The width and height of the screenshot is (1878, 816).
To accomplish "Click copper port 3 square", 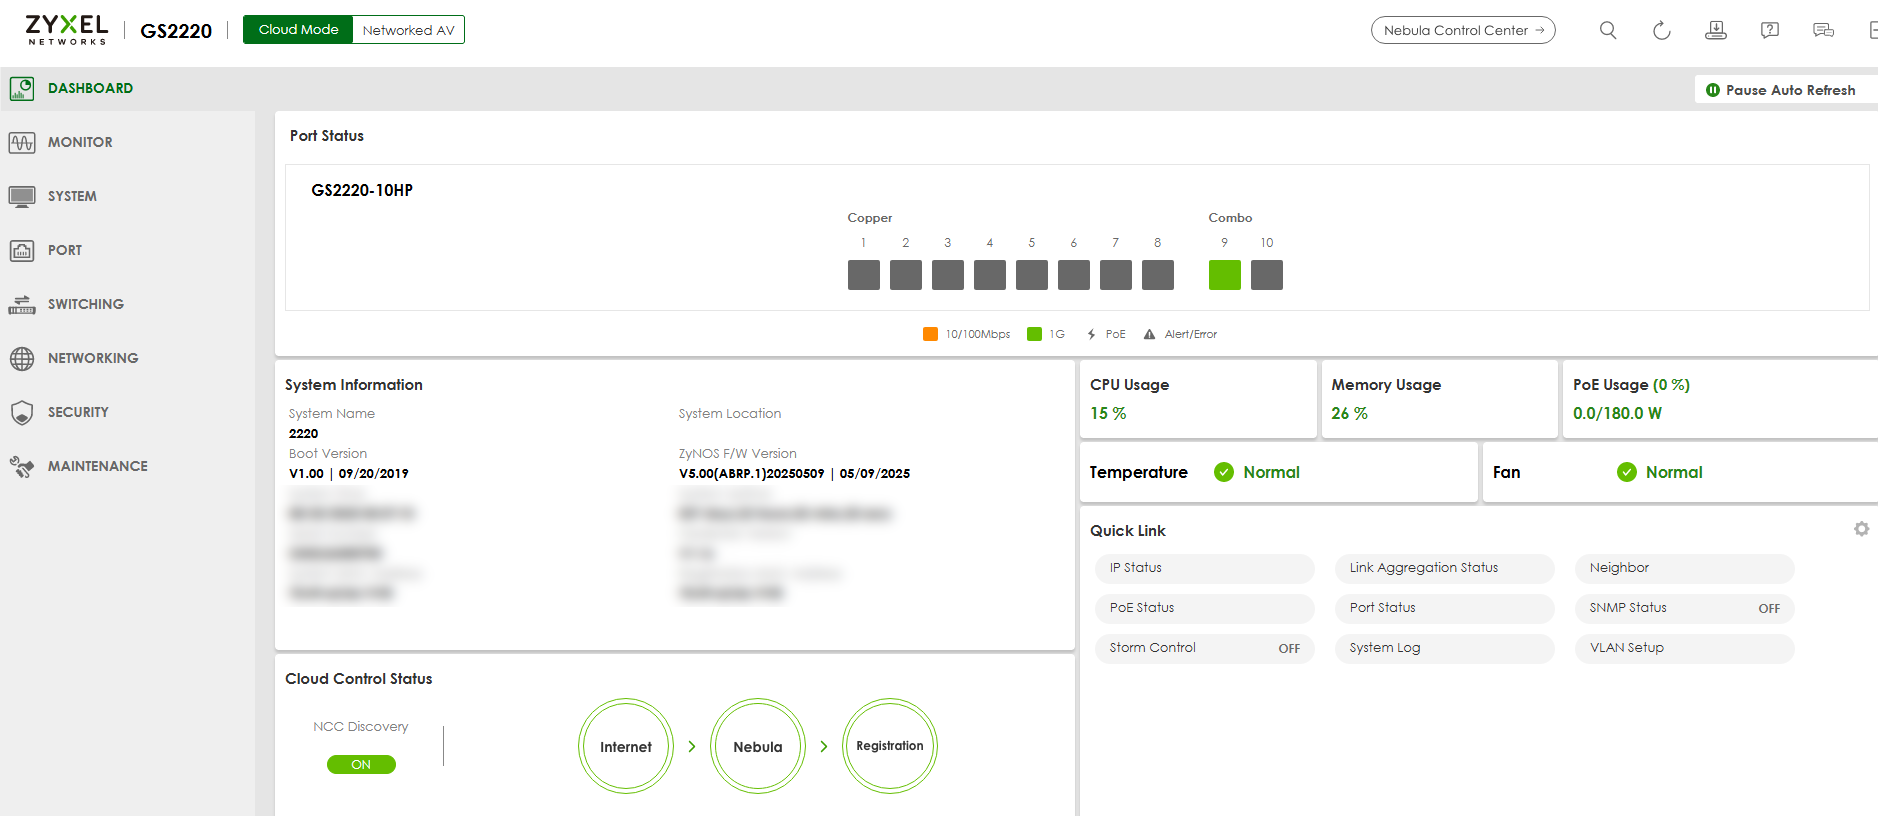I will [948, 275].
